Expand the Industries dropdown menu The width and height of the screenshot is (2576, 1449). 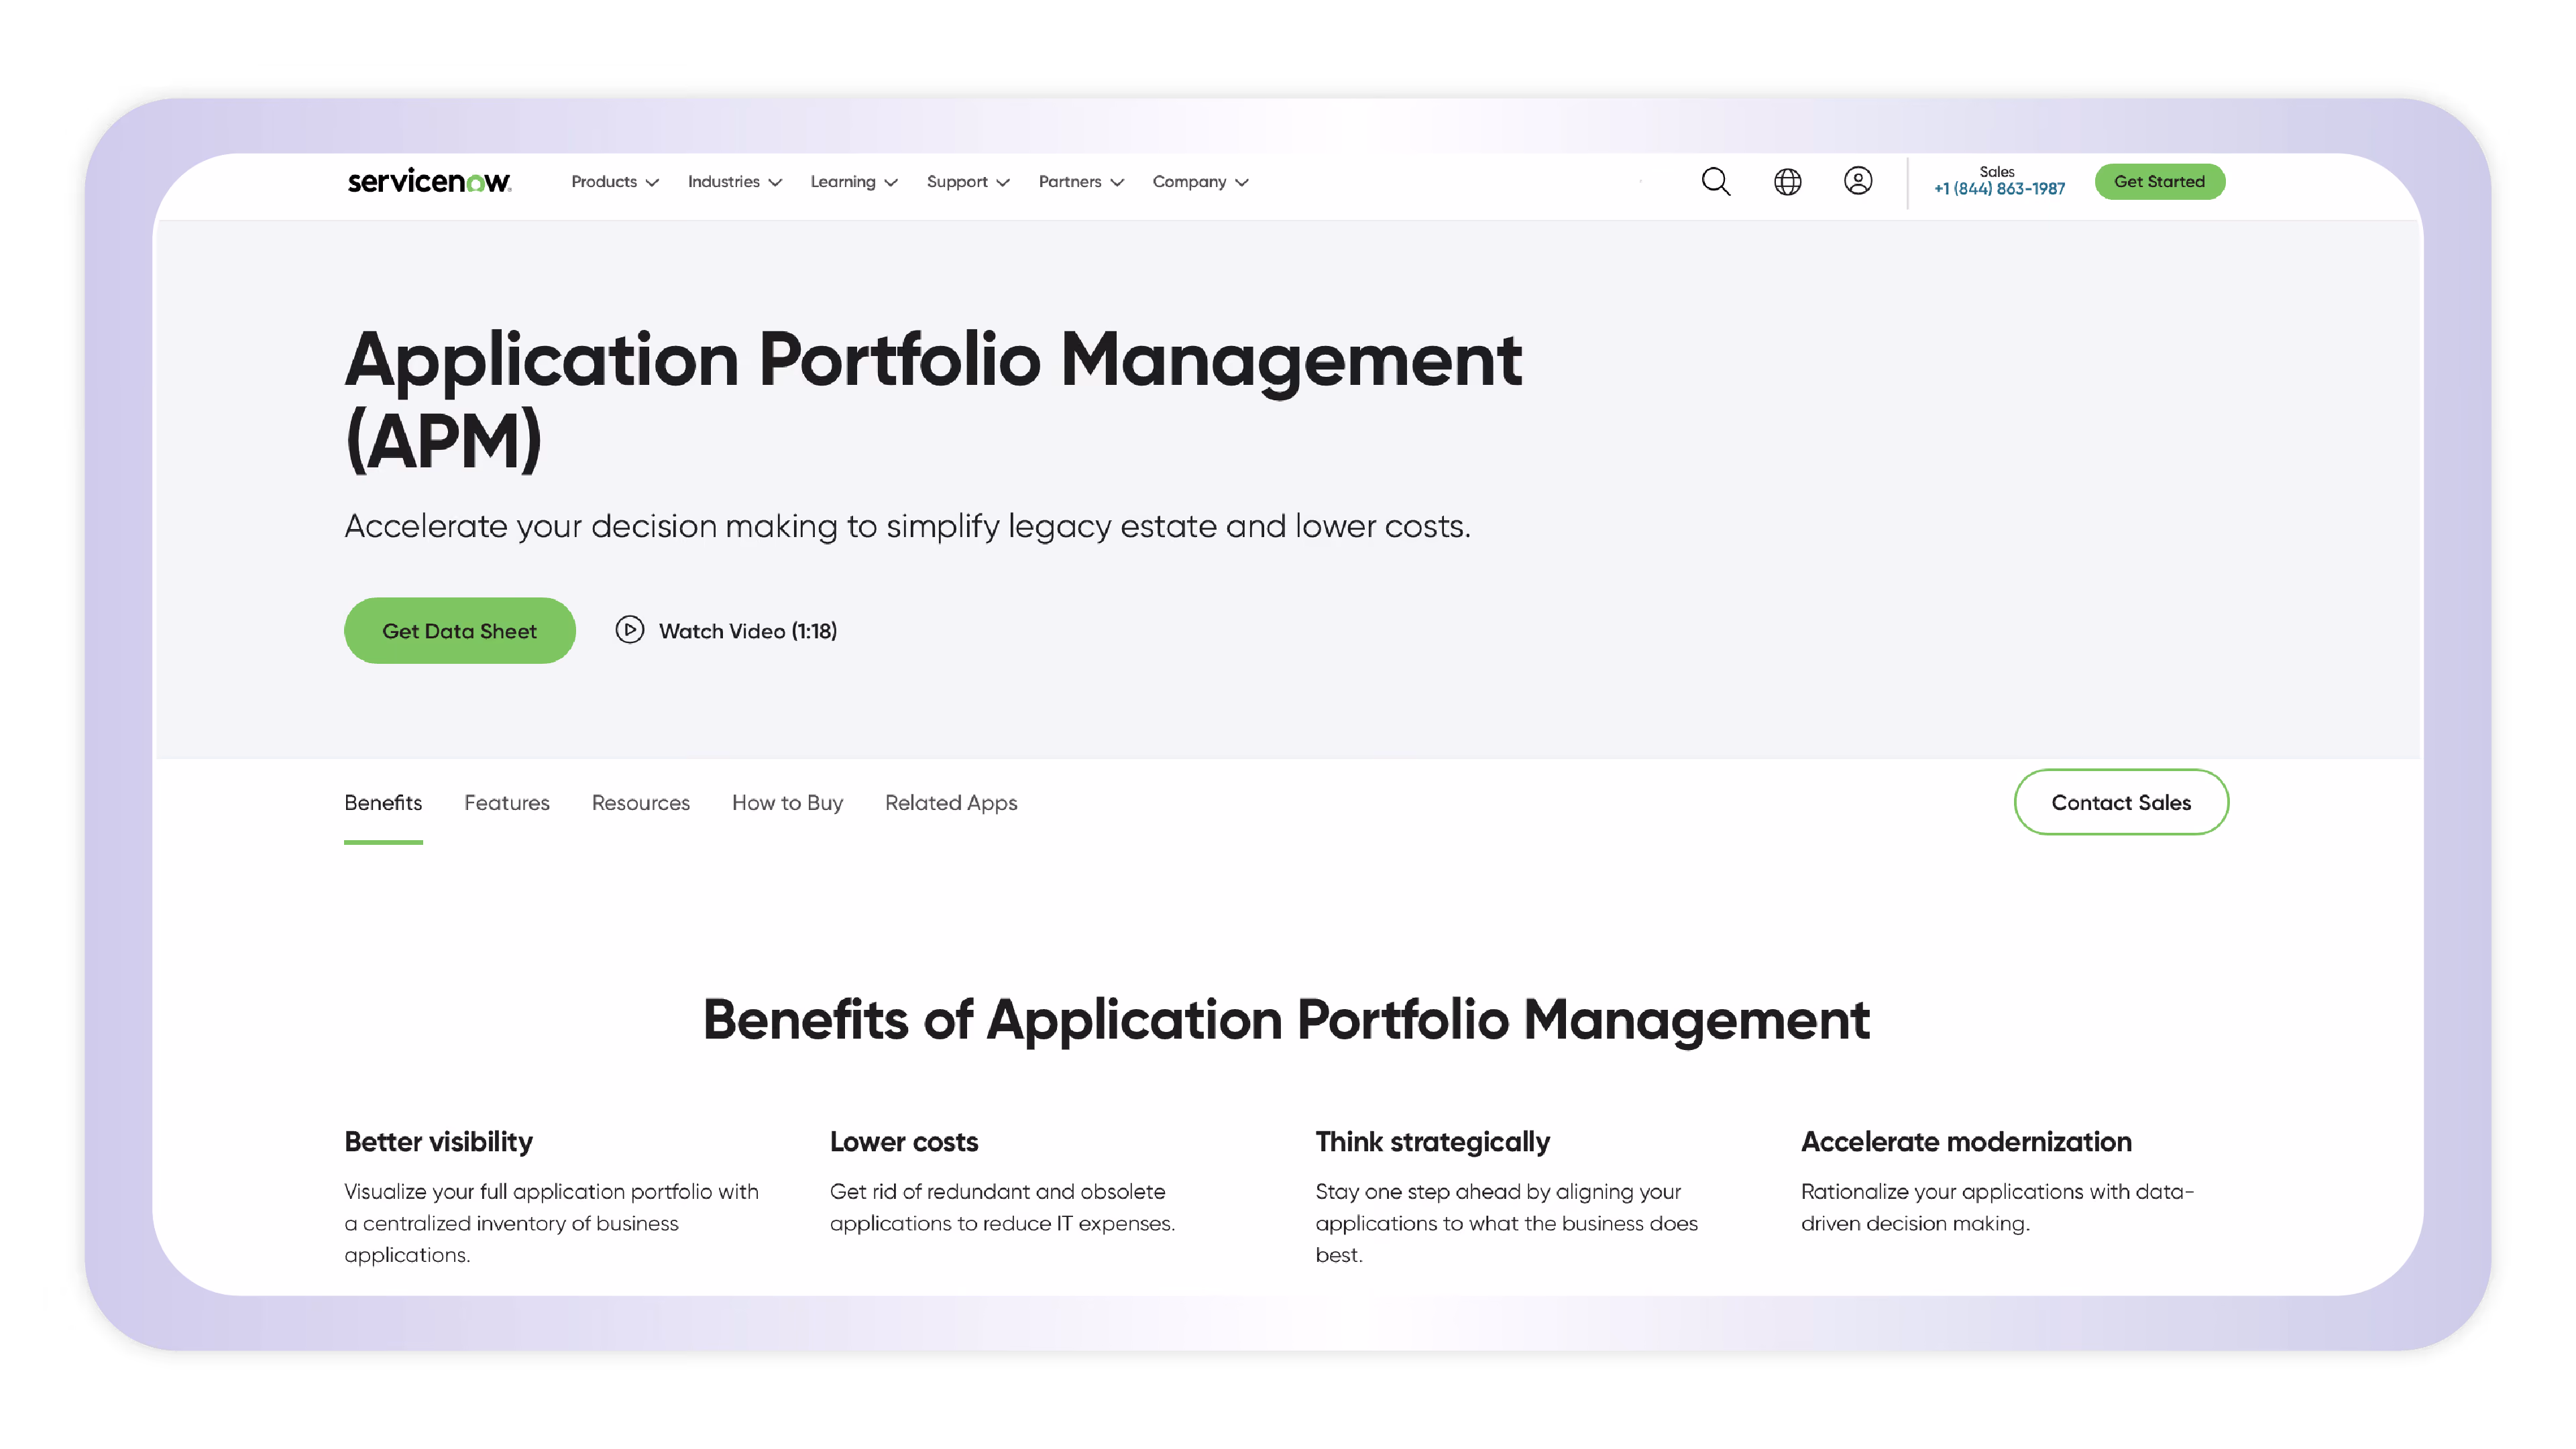[x=734, y=182]
